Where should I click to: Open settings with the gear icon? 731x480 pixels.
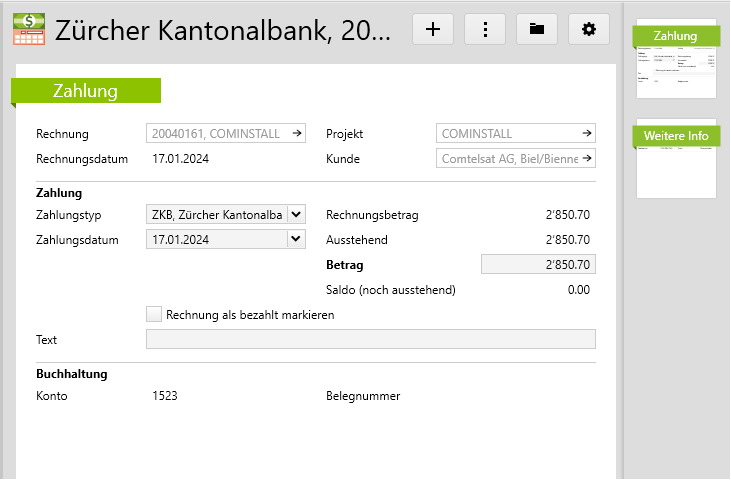589,29
